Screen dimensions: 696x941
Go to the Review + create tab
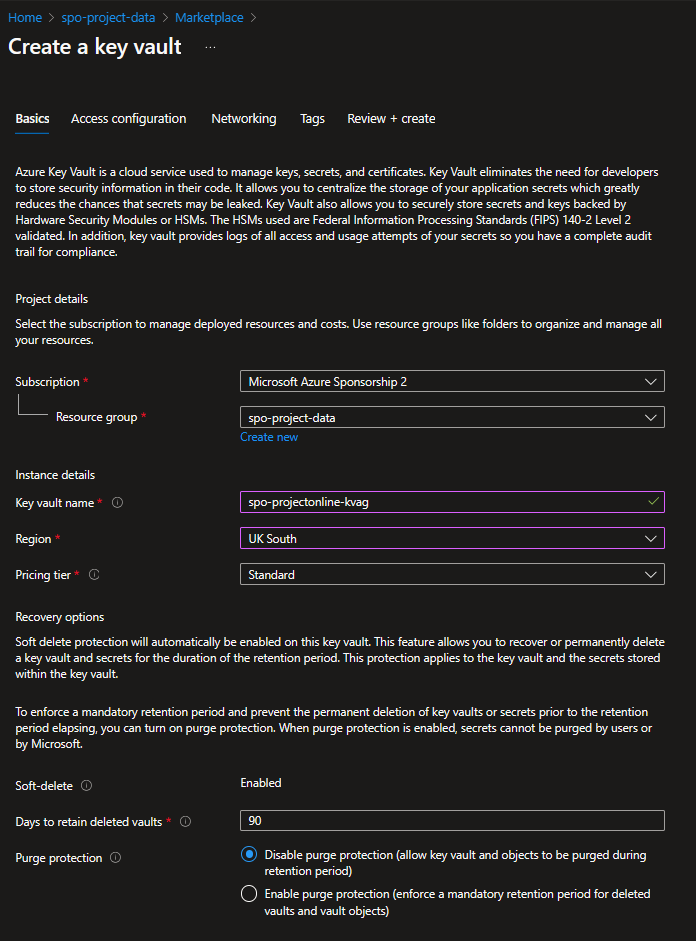[391, 118]
